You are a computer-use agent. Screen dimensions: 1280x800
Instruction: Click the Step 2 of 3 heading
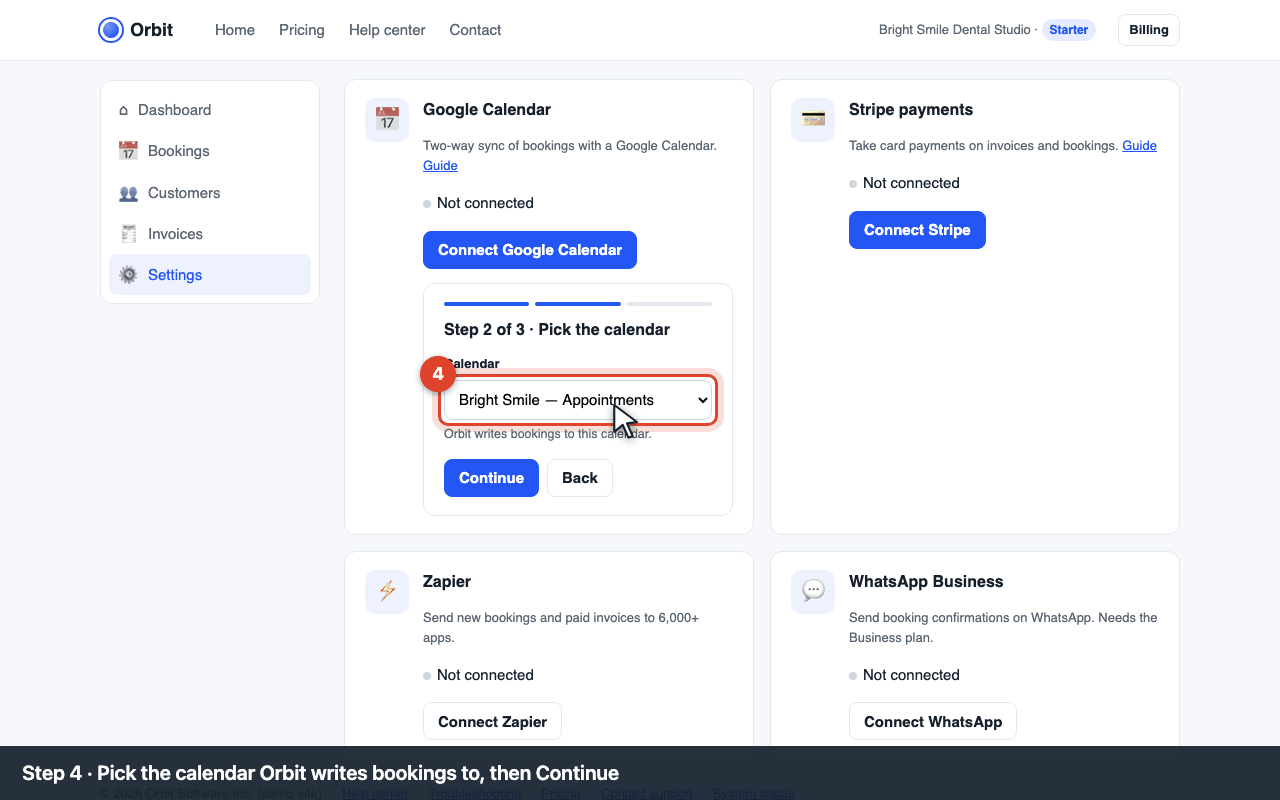(x=557, y=330)
